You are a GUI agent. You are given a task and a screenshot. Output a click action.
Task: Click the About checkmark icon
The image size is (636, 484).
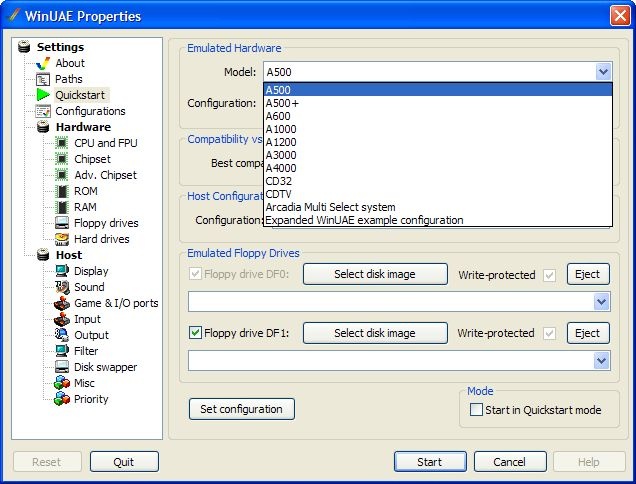(x=43, y=63)
